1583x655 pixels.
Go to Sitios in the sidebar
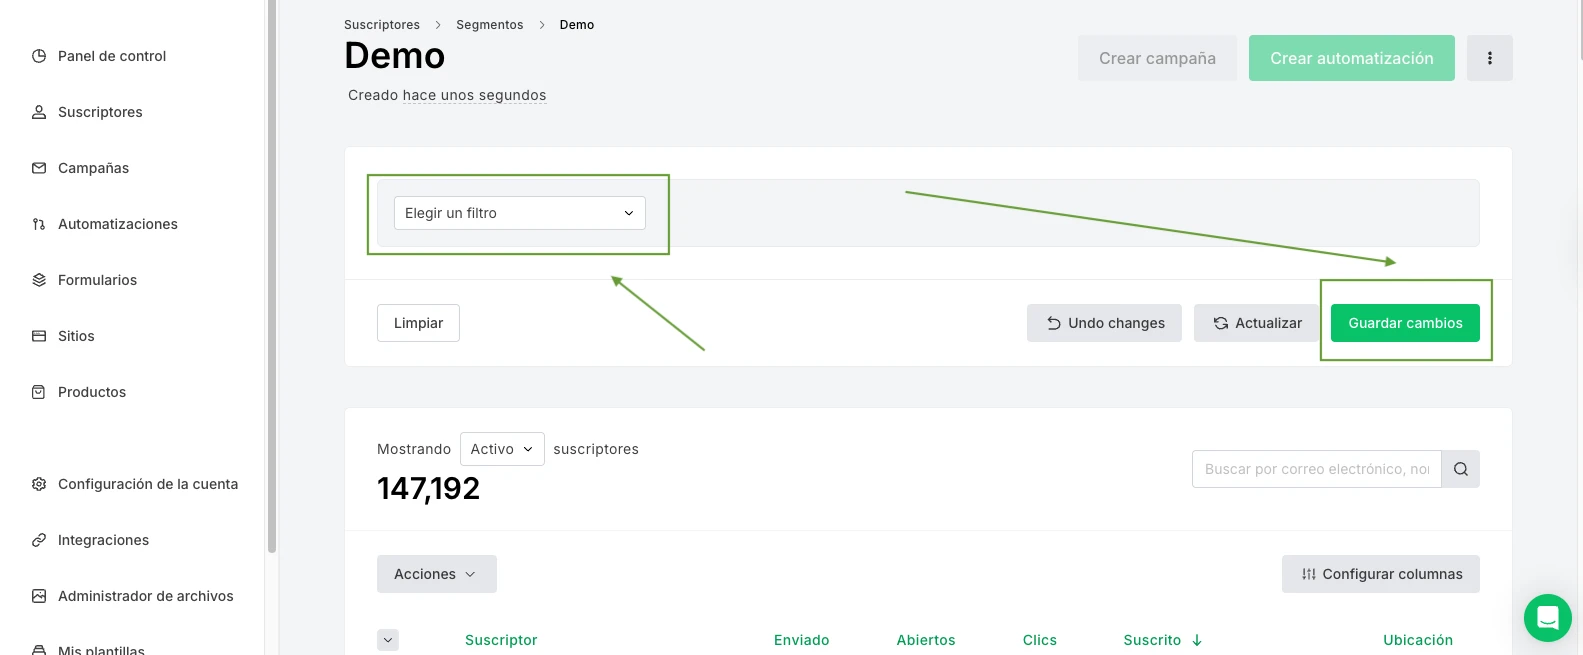76,336
